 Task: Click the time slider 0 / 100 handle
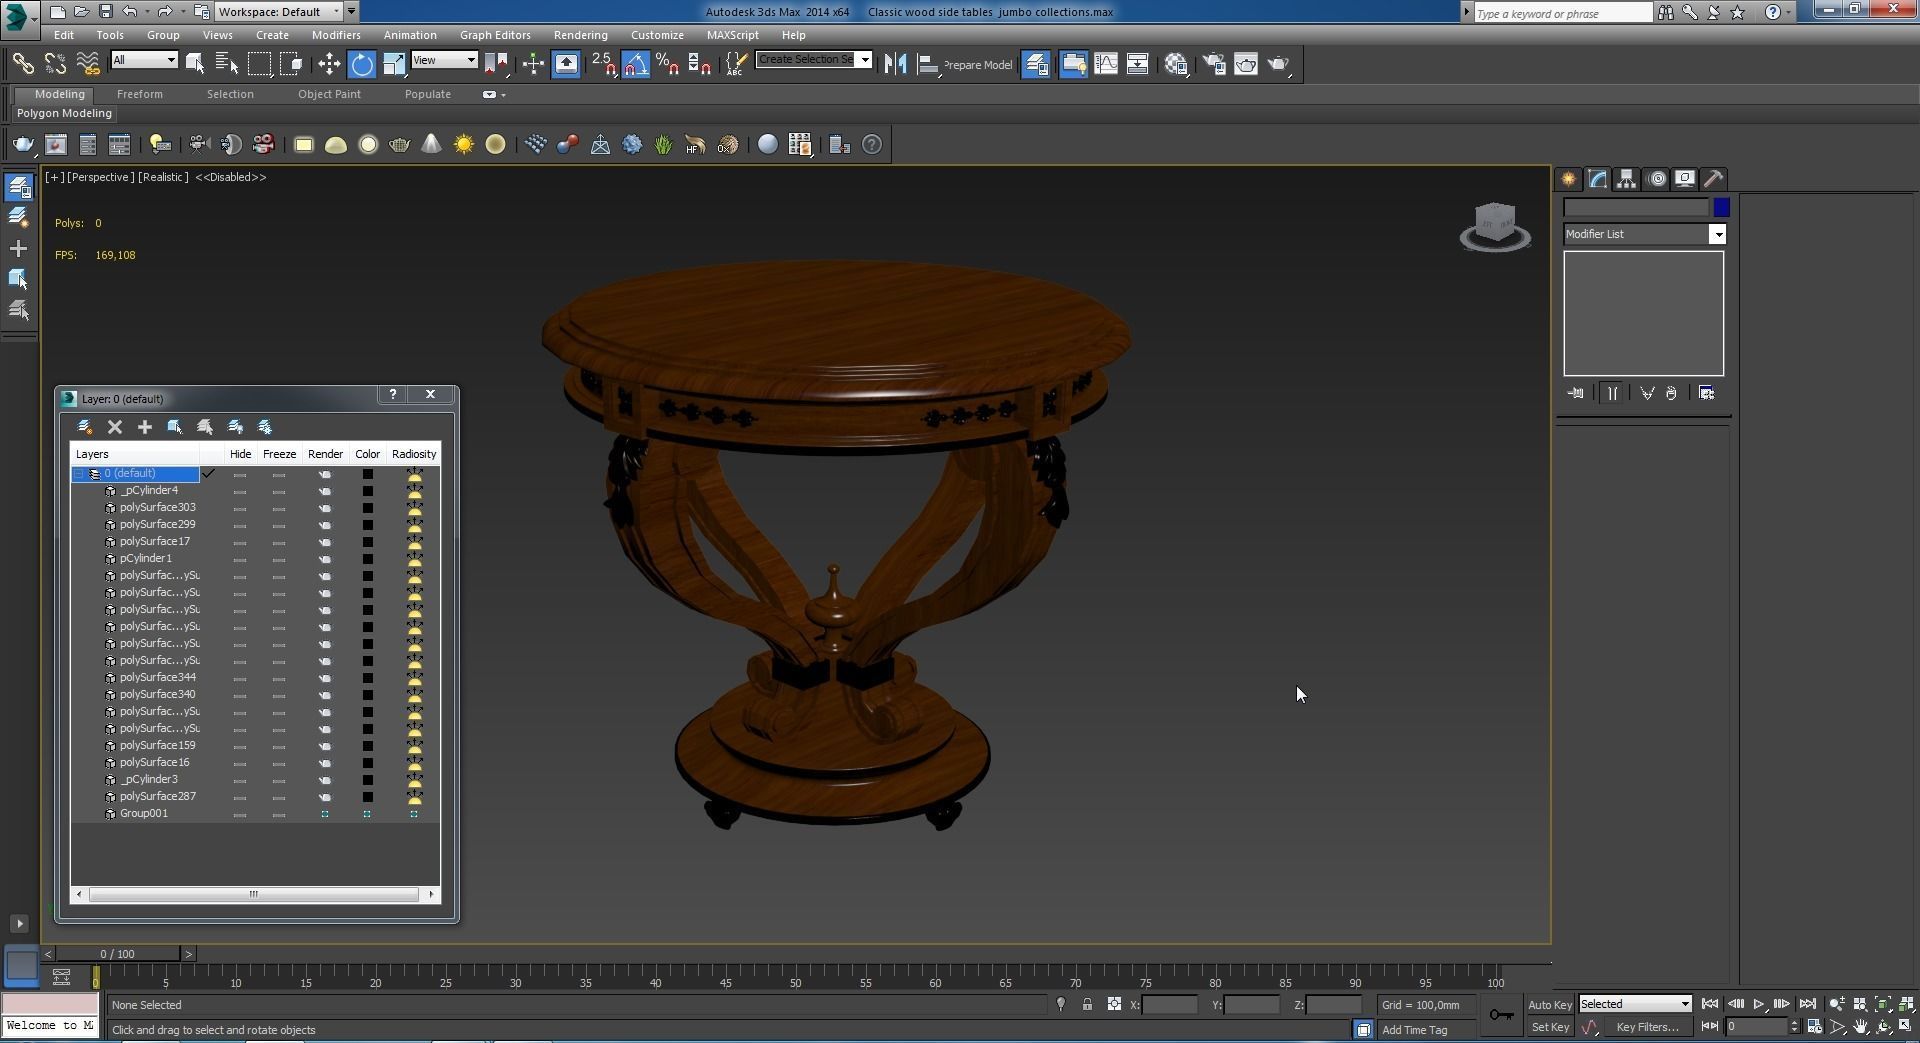pos(117,954)
